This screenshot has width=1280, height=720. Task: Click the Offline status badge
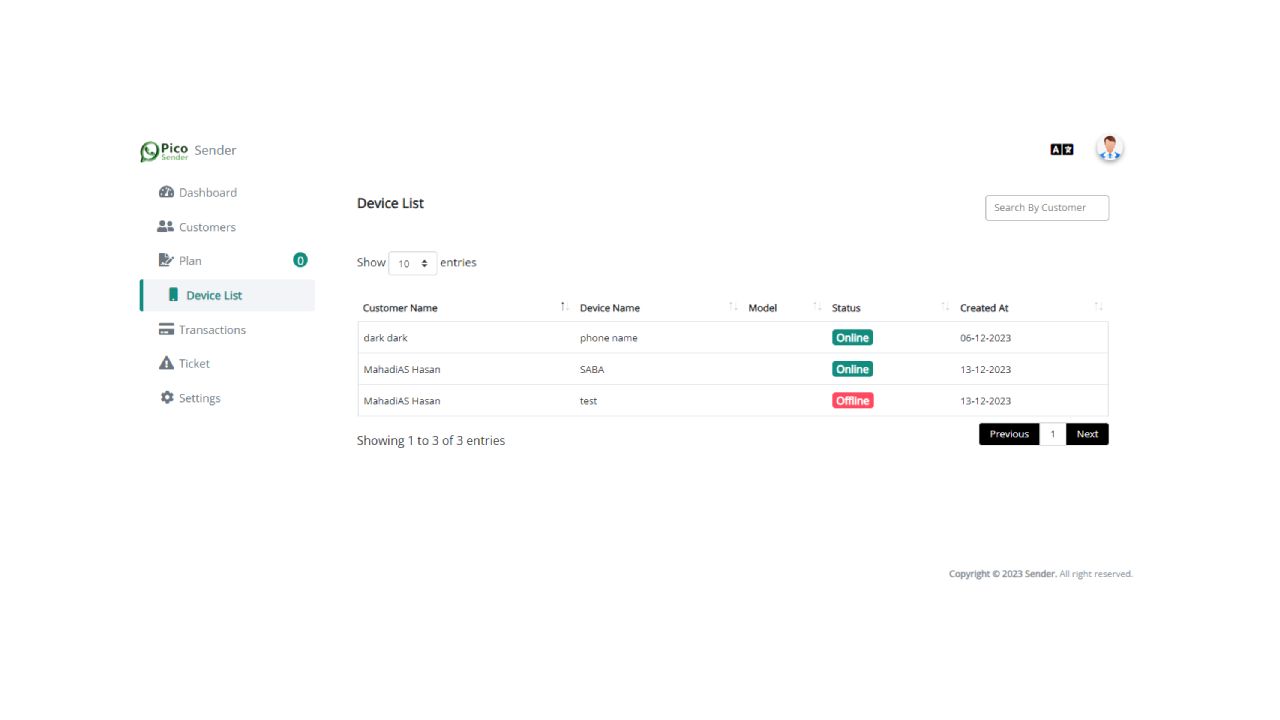point(852,401)
